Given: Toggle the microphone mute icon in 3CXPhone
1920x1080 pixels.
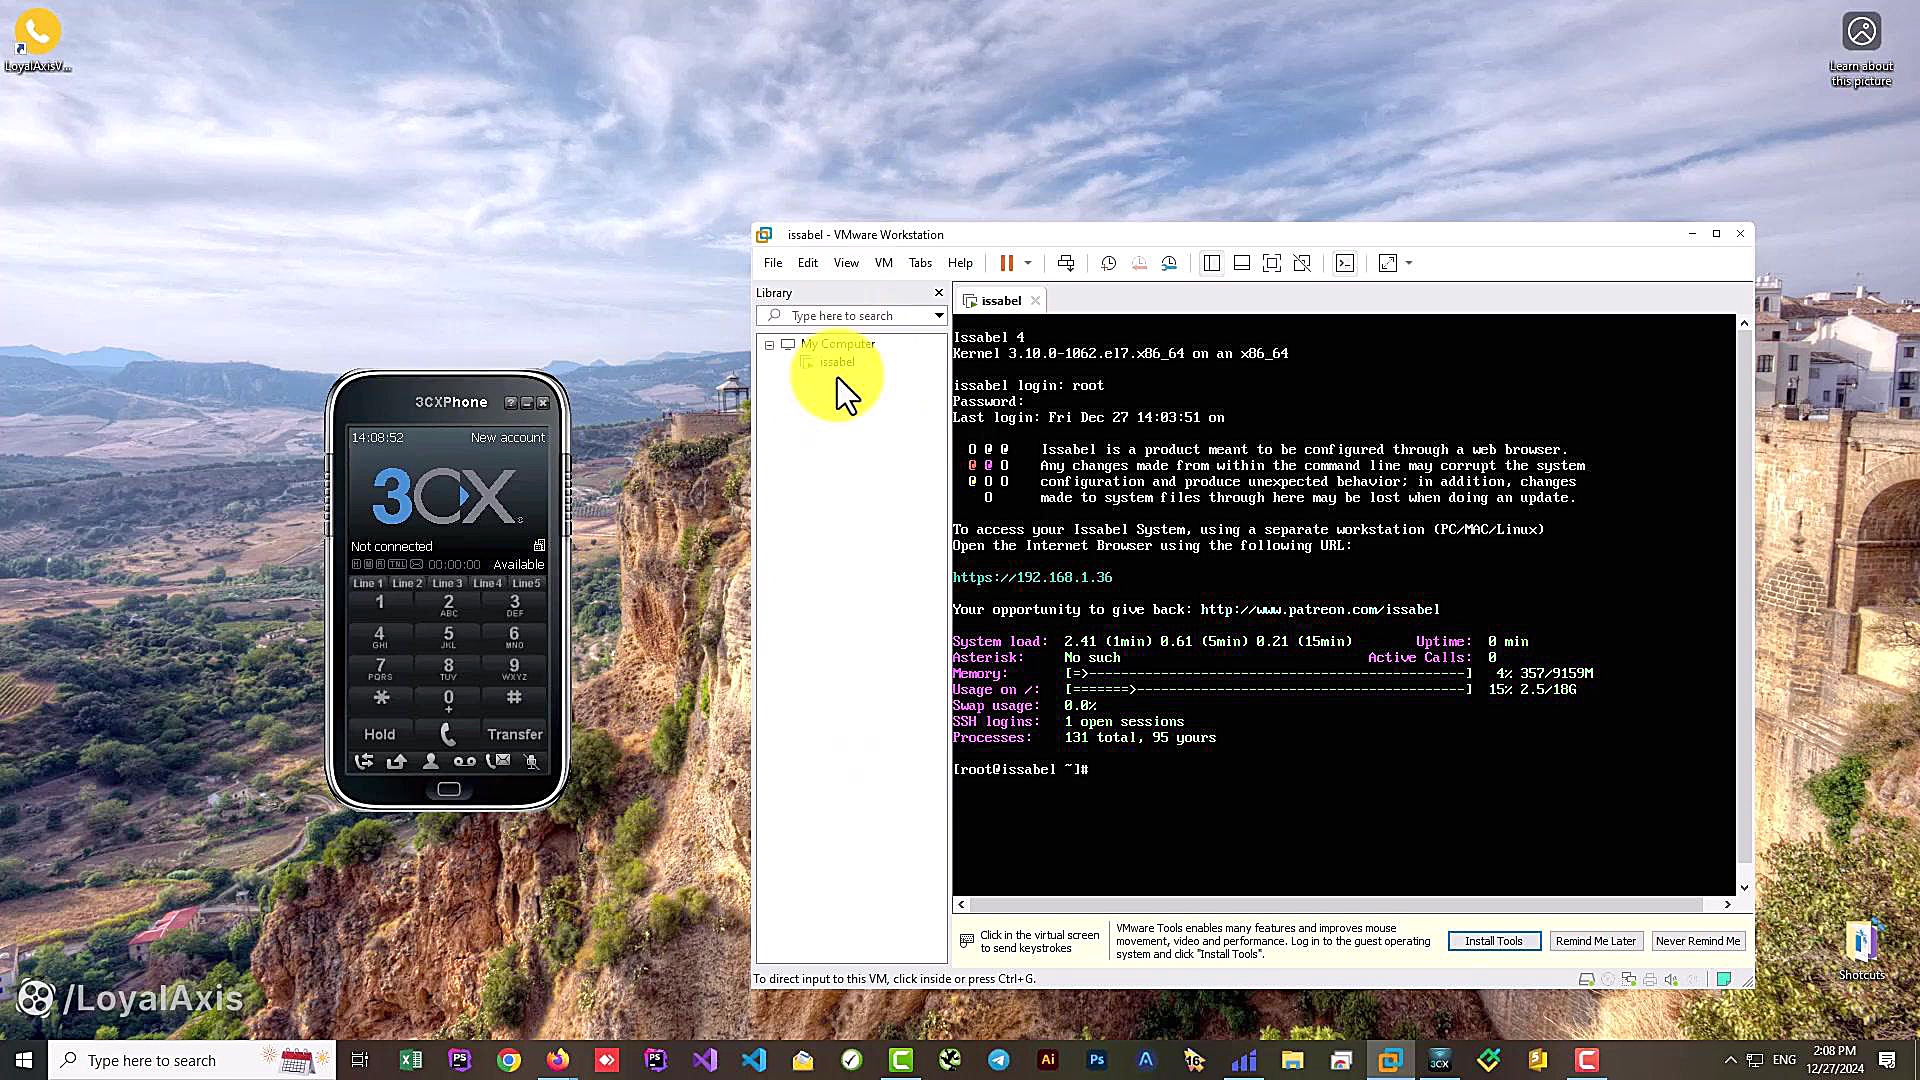Looking at the screenshot, I should point(532,761).
